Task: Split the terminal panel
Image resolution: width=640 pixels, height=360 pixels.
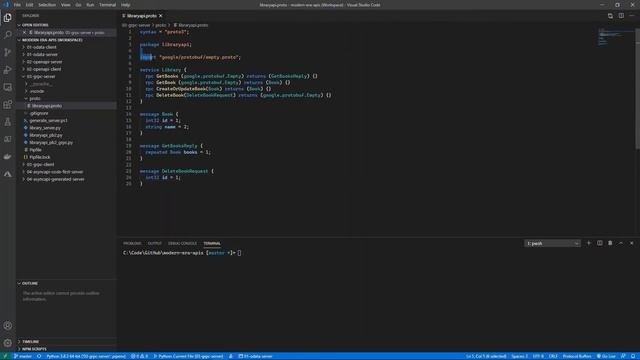Action: tap(600, 243)
